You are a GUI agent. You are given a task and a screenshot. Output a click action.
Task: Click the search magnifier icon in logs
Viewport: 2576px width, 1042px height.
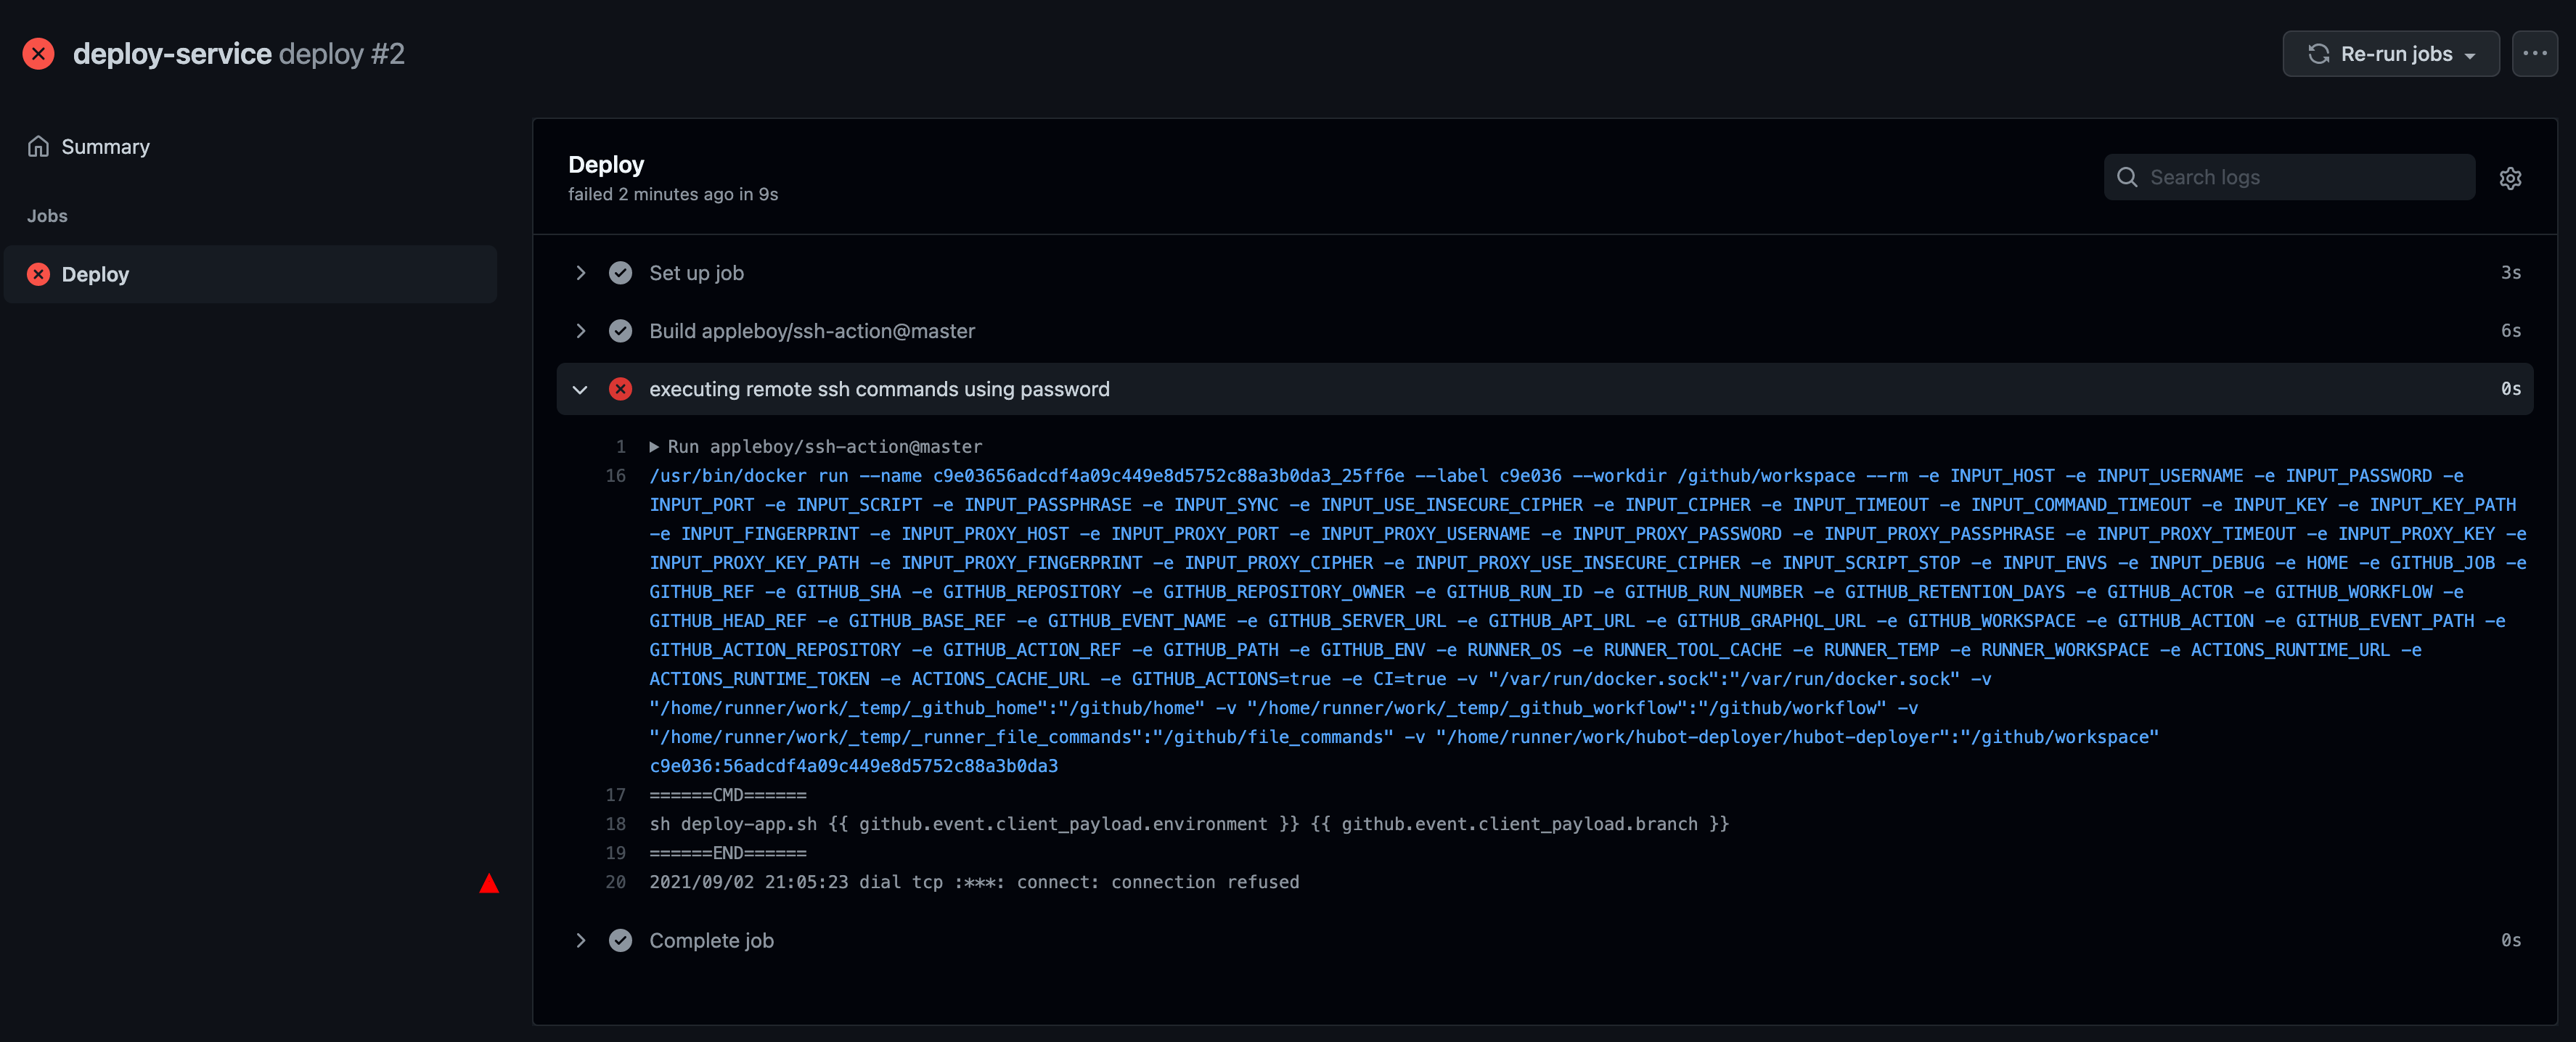(2127, 177)
